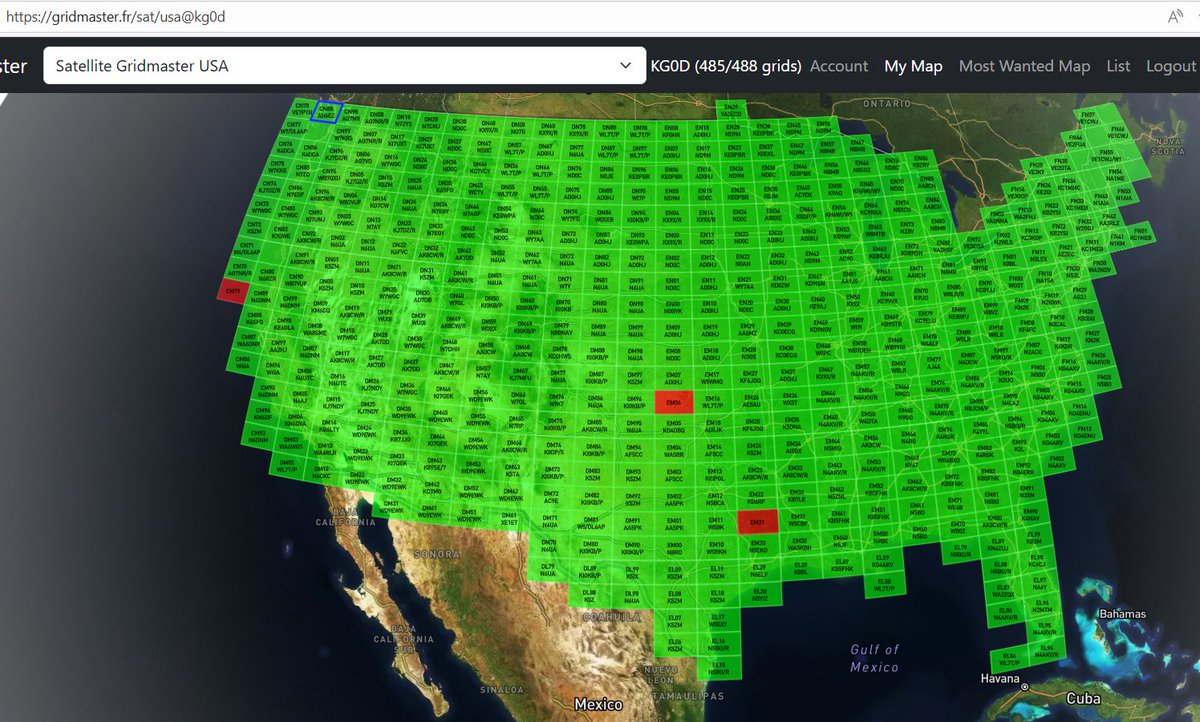Select the EM20 grid cell
Viewport: 1200px width, 722px height.
pyautogui.click(x=757, y=546)
